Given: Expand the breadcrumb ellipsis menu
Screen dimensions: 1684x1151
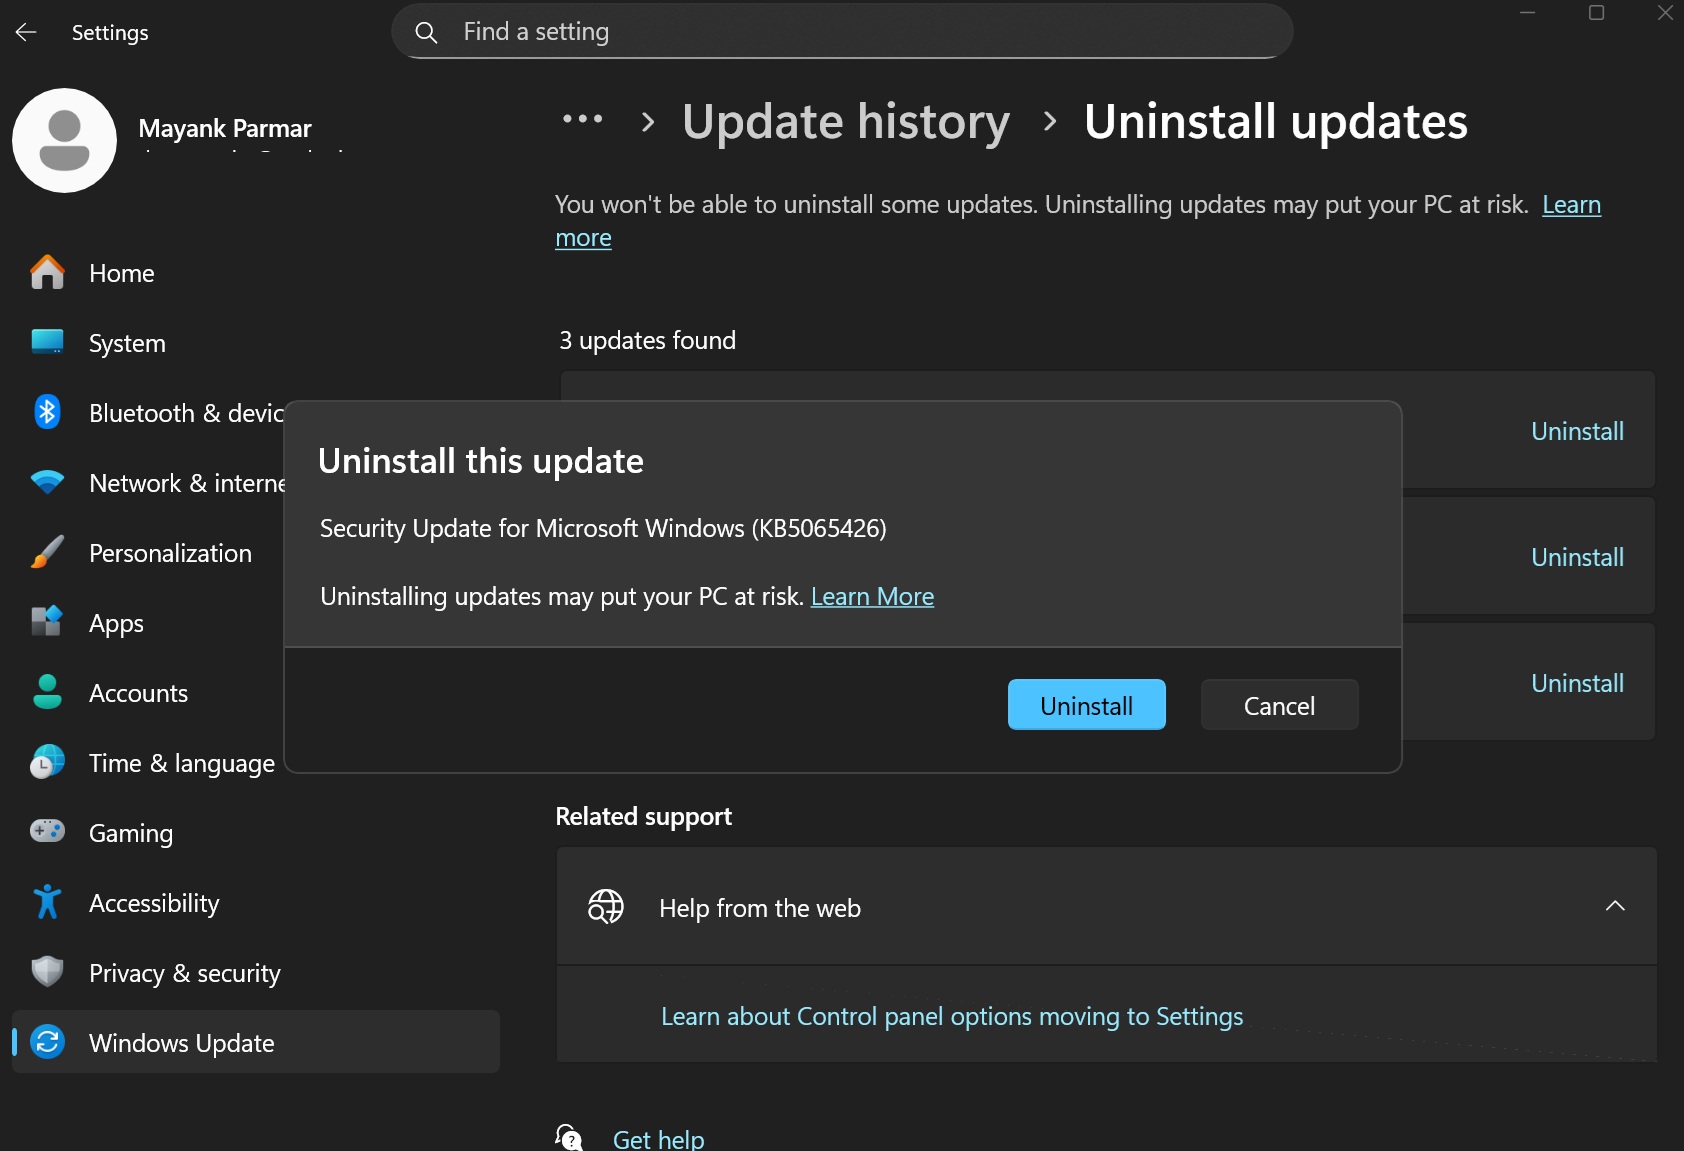Looking at the screenshot, I should tap(582, 120).
